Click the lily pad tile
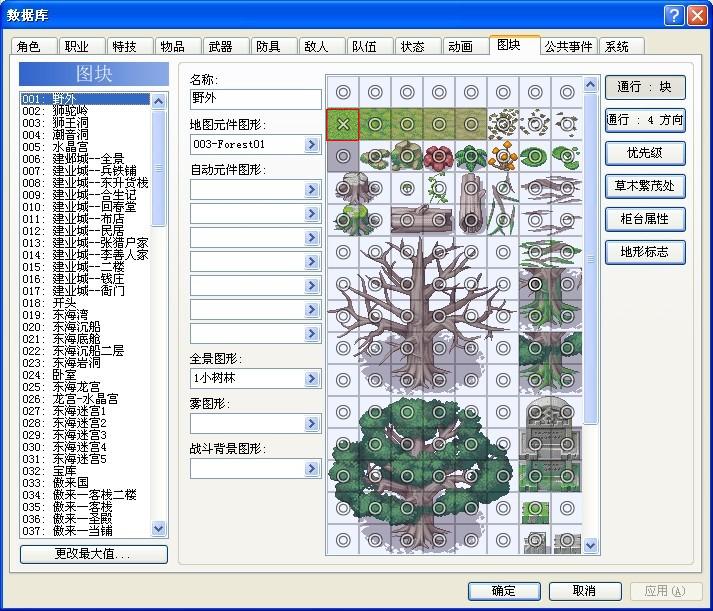The height and width of the screenshot is (611, 713). click(x=535, y=156)
